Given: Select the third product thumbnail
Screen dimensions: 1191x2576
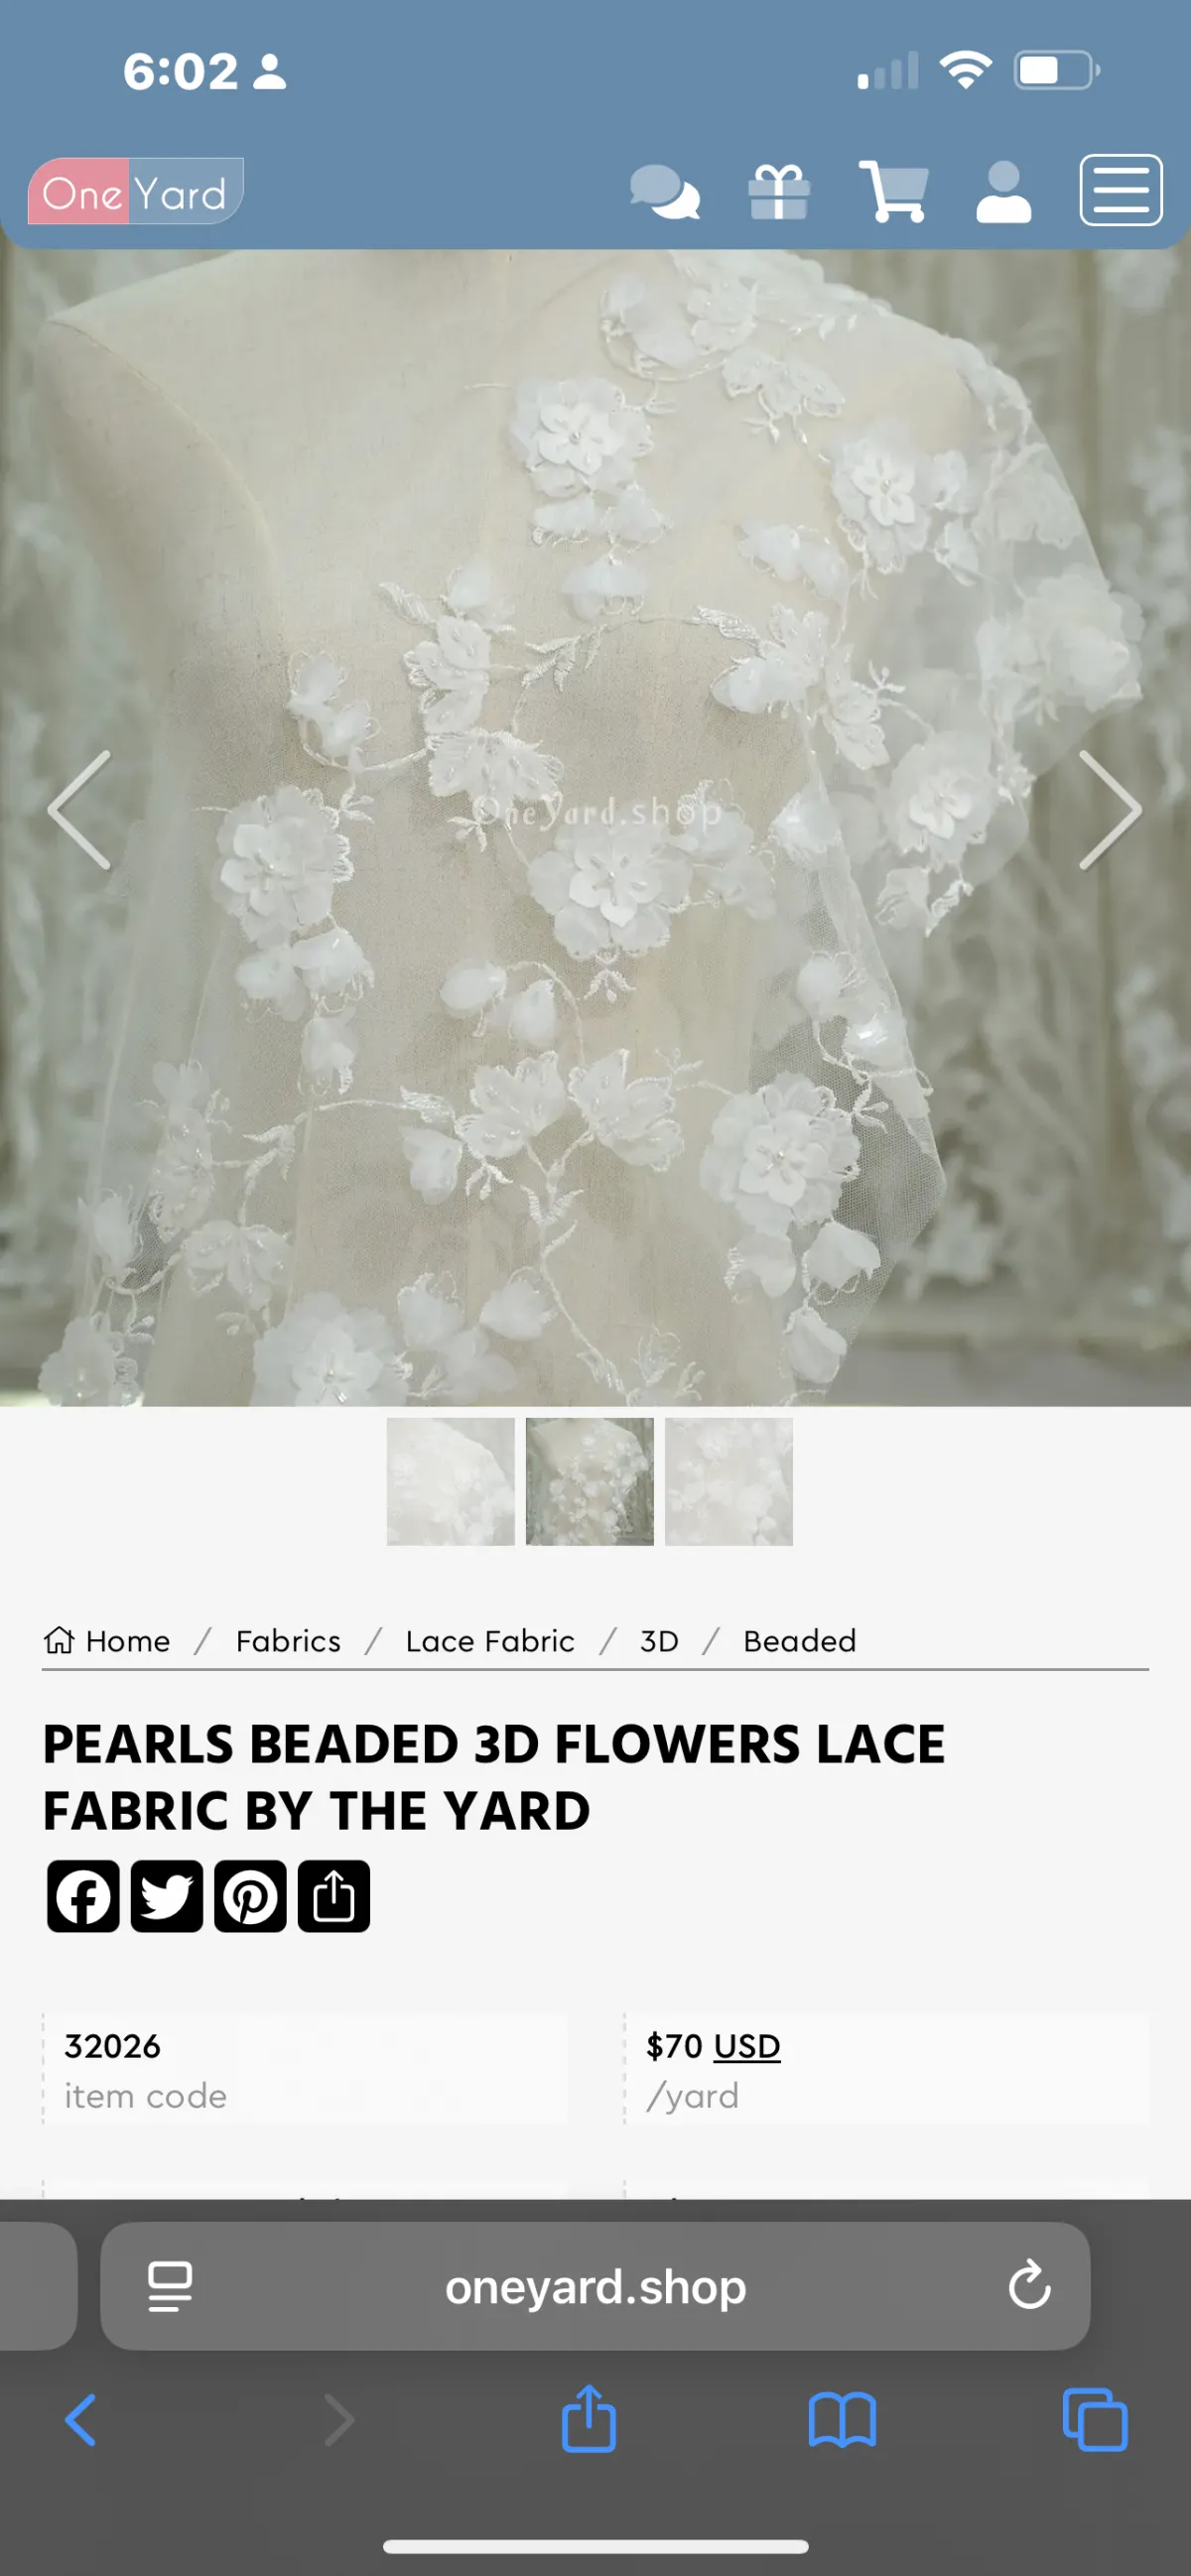Looking at the screenshot, I should click(729, 1481).
